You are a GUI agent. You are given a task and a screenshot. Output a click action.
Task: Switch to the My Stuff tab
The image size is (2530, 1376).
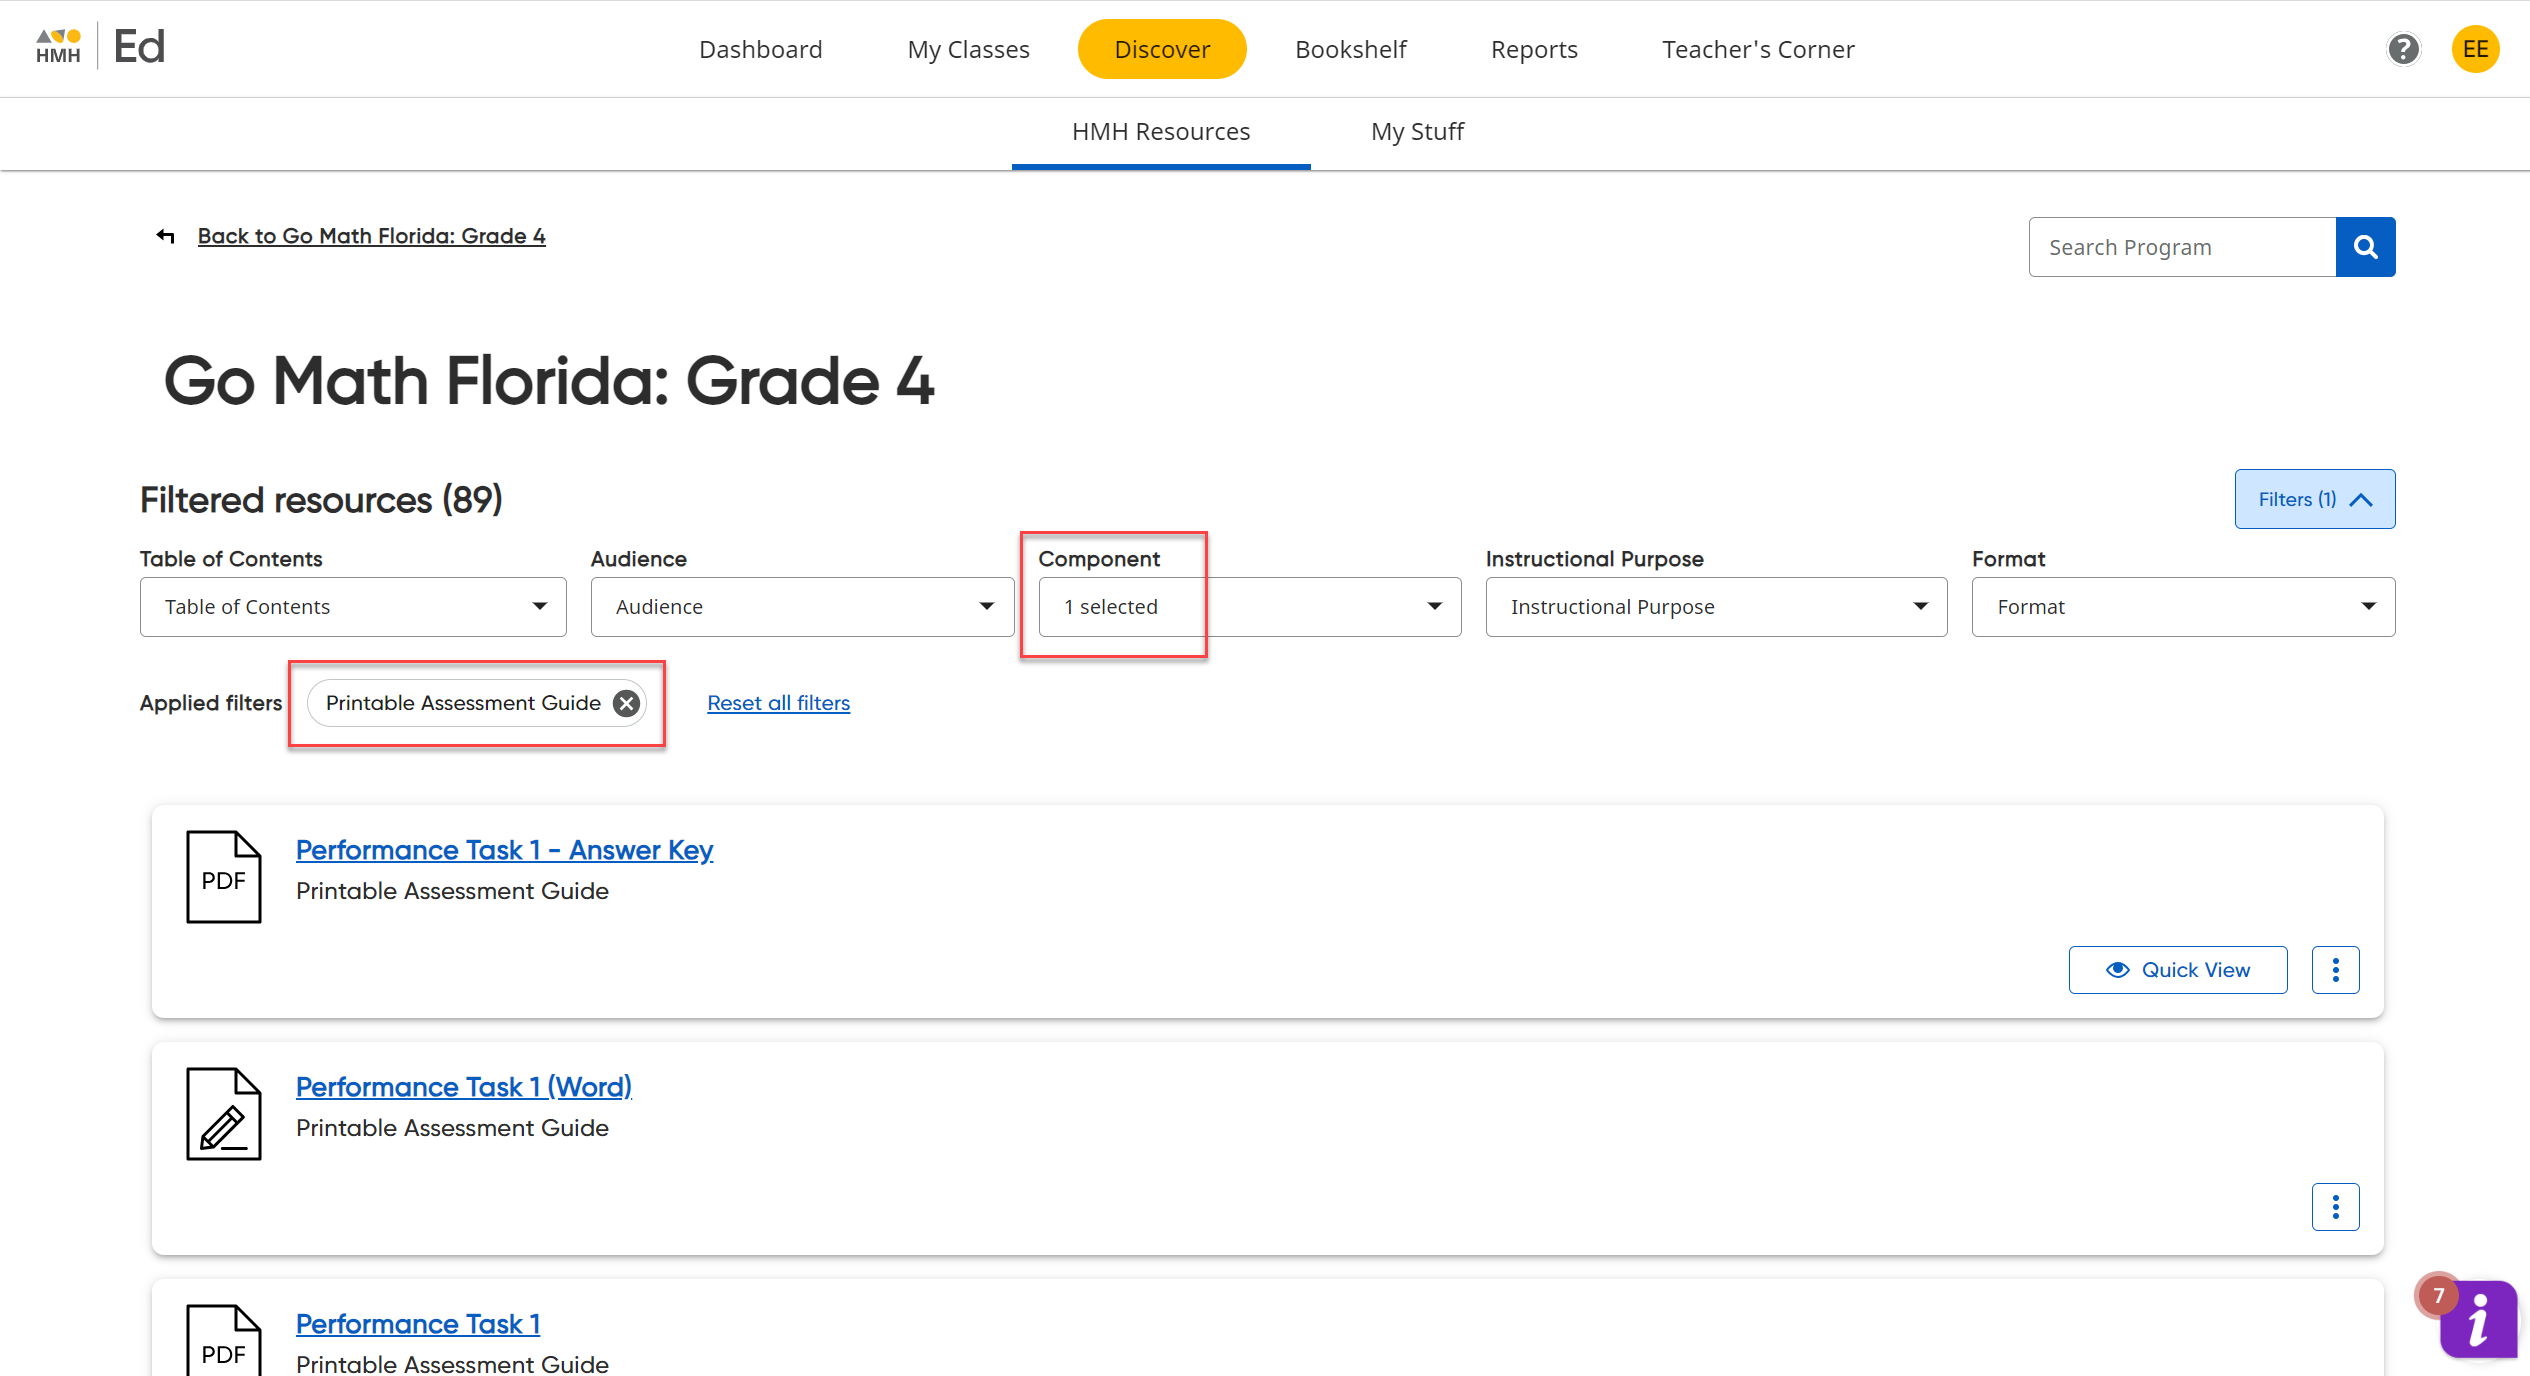1417,131
